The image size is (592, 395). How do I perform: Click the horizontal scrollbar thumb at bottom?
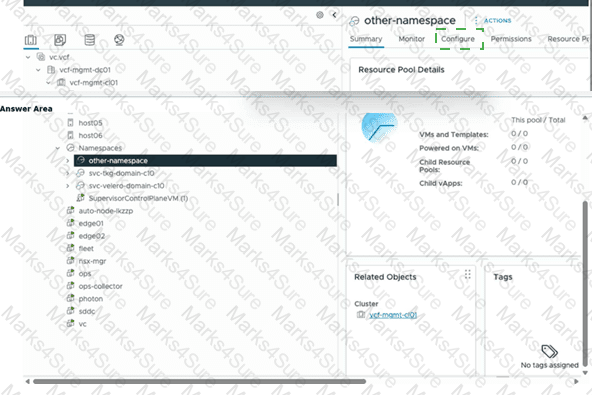pyautogui.click(x=199, y=381)
